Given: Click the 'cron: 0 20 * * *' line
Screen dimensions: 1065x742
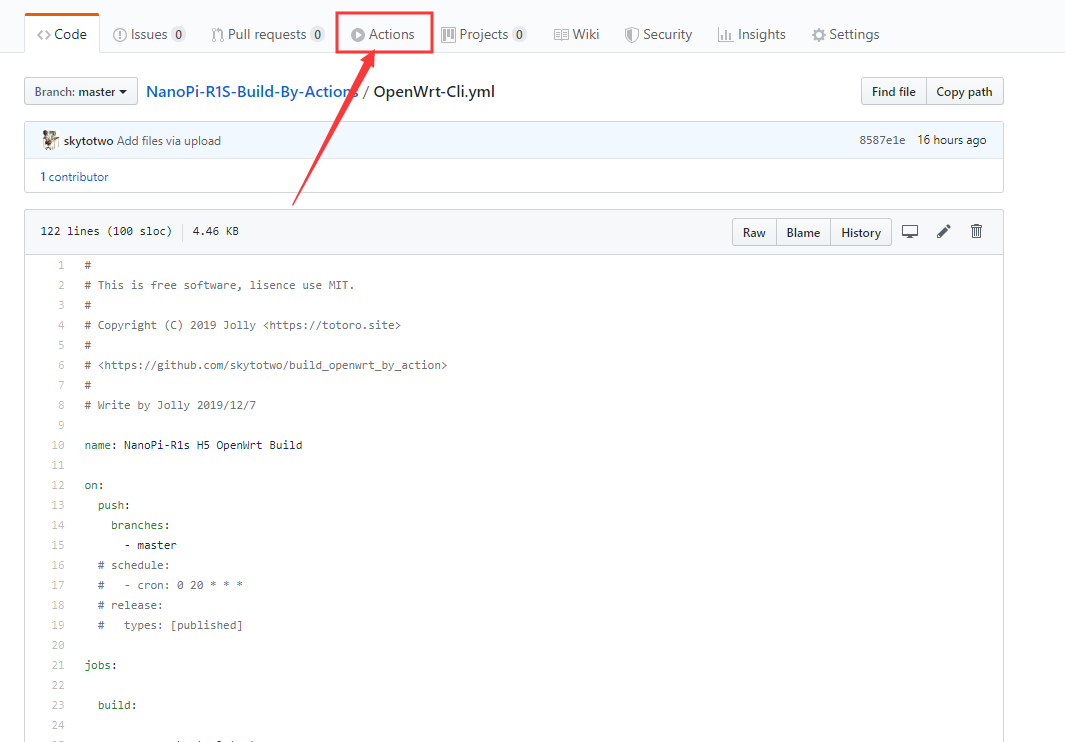Looking at the screenshot, I should pos(170,585).
